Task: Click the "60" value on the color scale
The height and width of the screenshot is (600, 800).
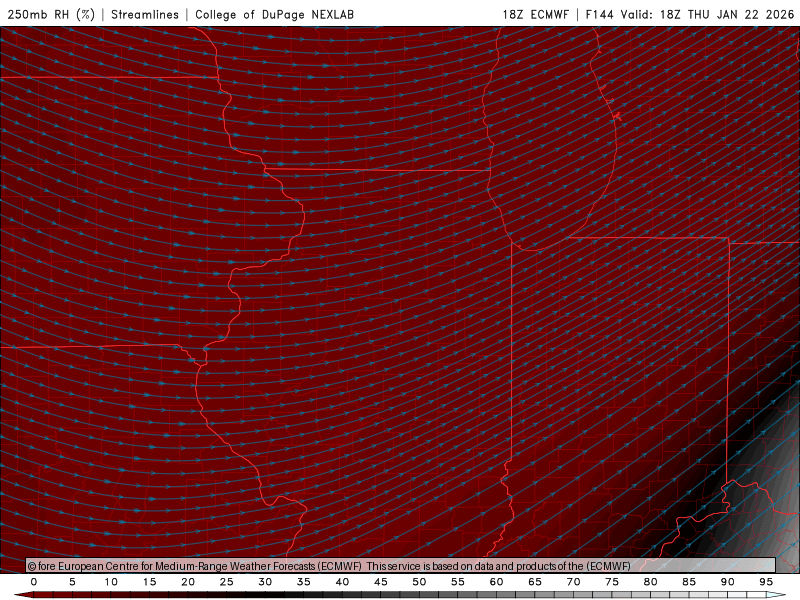Action: (x=496, y=582)
